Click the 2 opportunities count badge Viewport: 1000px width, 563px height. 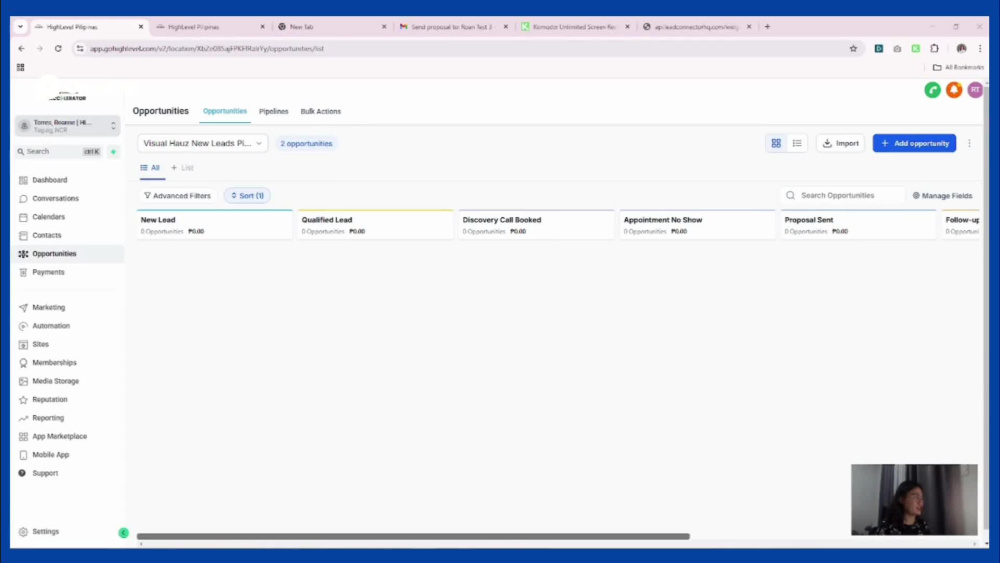tap(306, 143)
